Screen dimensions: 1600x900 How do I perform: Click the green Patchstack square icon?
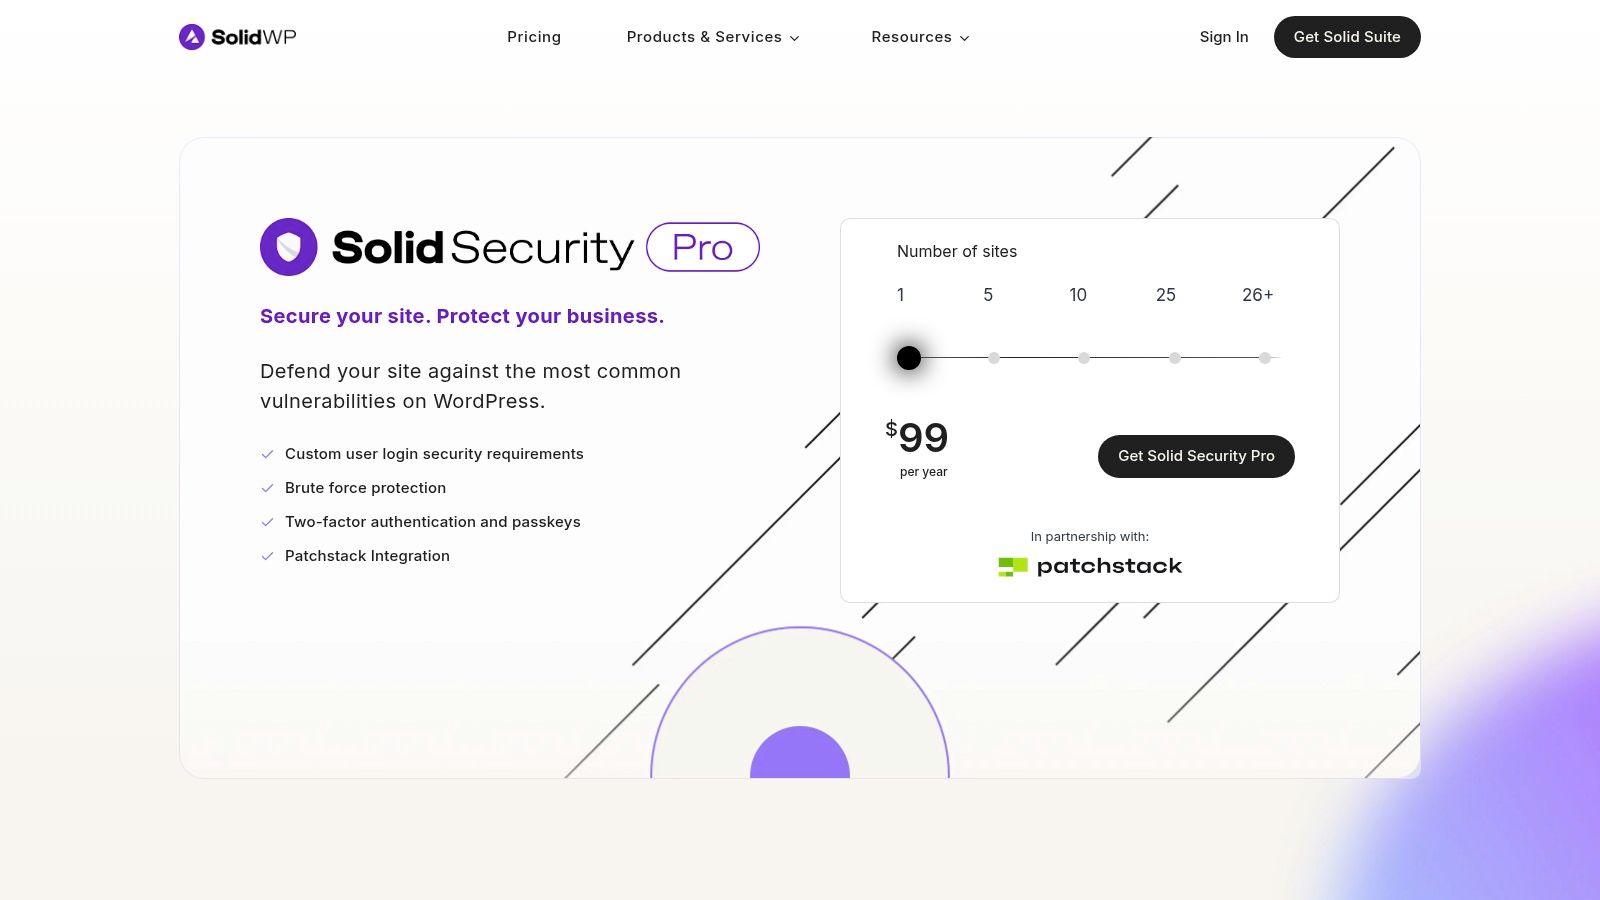[1012, 565]
